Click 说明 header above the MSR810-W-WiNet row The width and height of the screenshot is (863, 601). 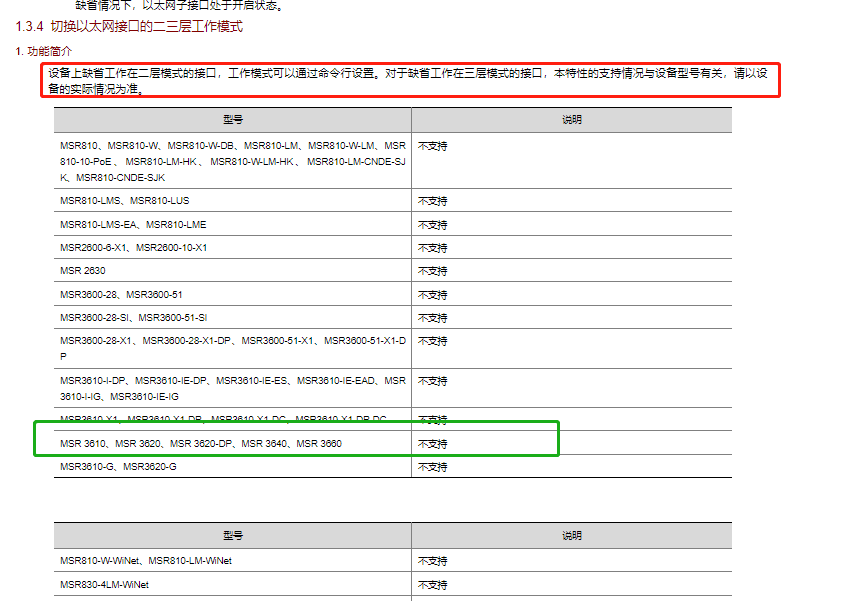[571, 536]
